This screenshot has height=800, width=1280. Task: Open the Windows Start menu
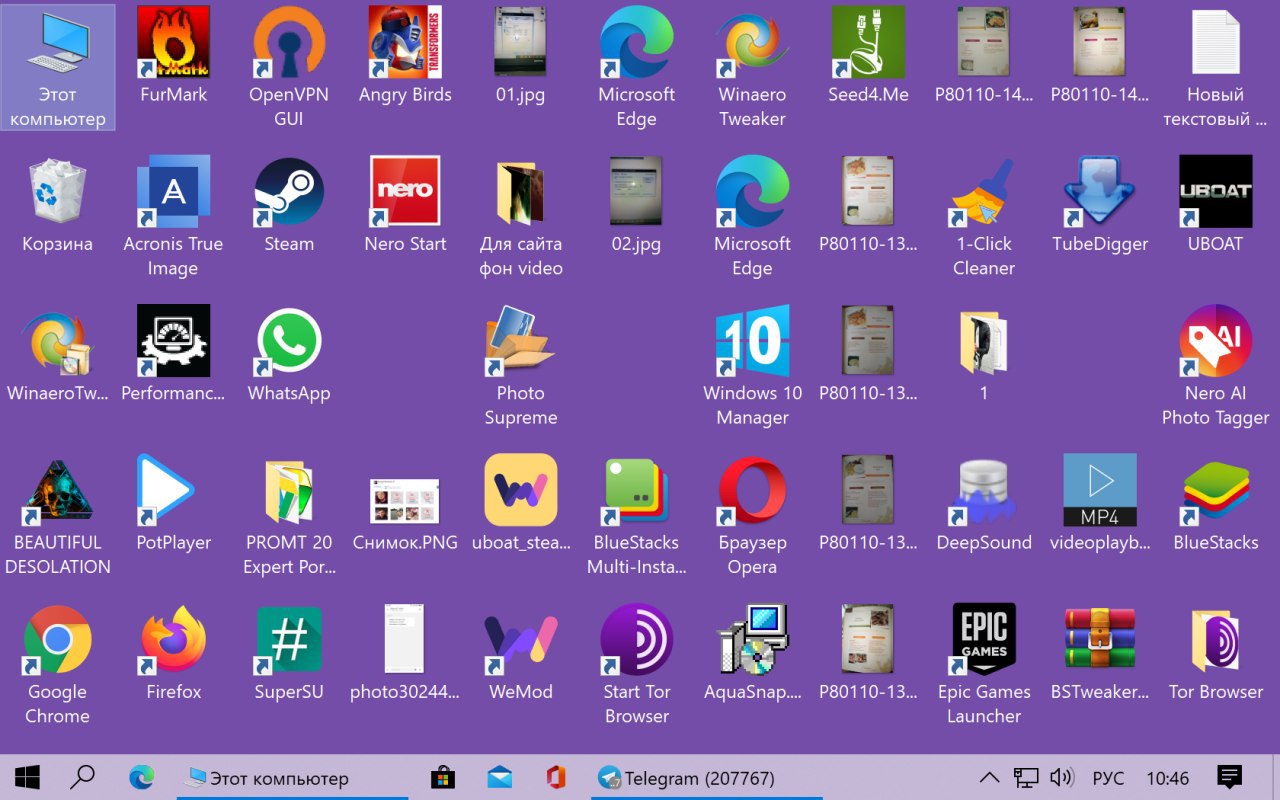(27, 777)
